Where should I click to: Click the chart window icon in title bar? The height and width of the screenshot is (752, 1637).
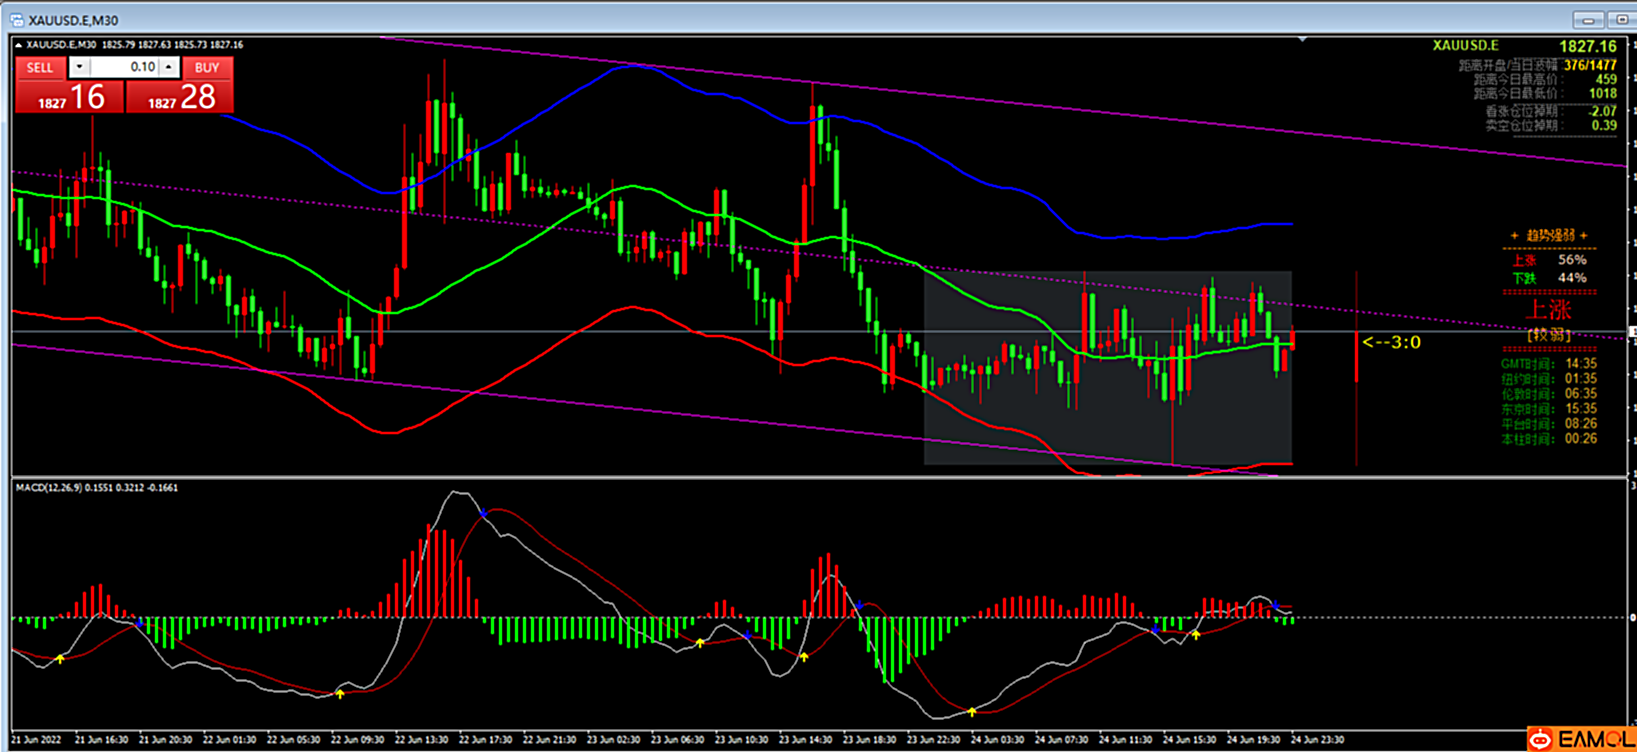[16, 20]
